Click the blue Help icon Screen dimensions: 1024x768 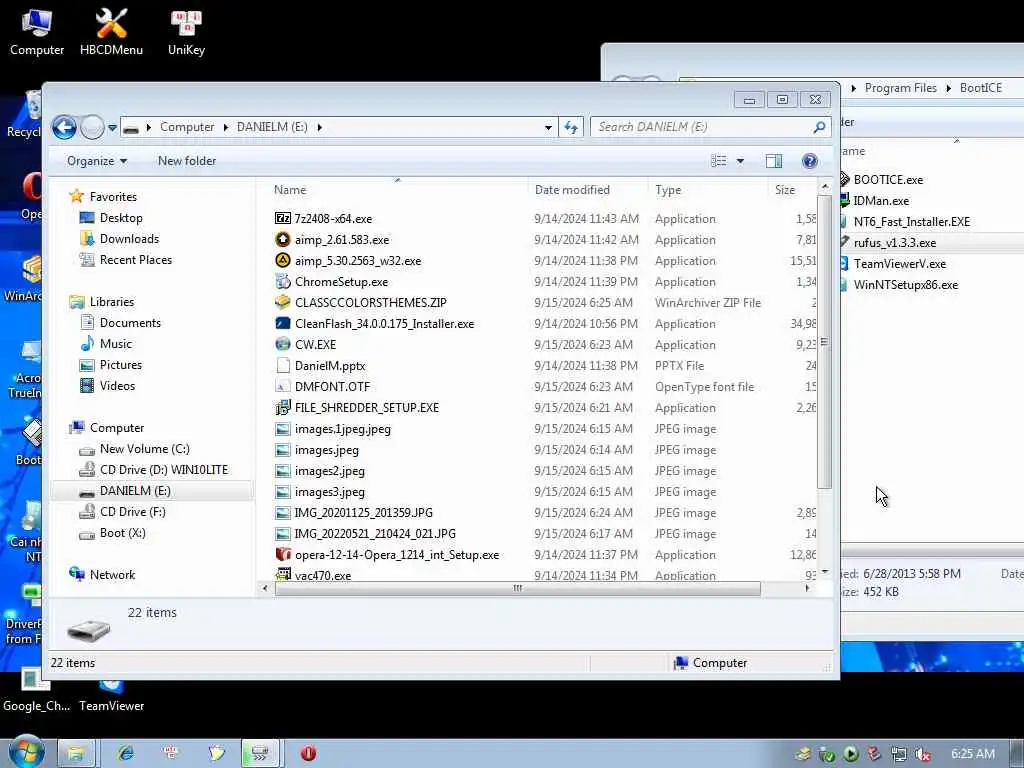(x=810, y=161)
